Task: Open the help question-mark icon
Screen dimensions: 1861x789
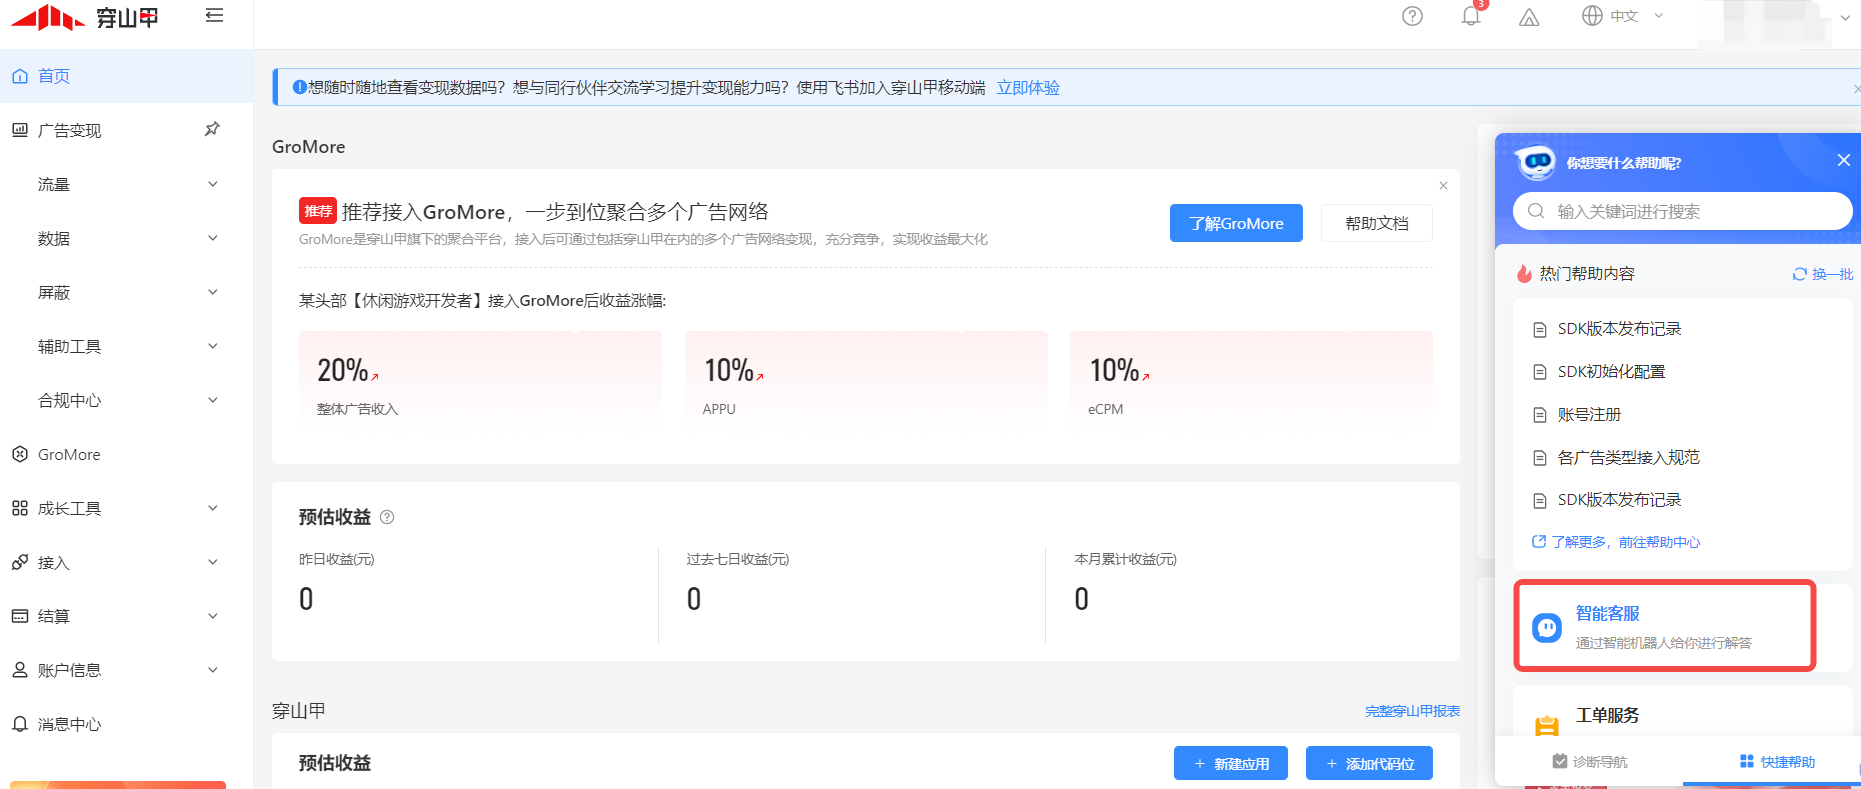Action: coord(1412,16)
